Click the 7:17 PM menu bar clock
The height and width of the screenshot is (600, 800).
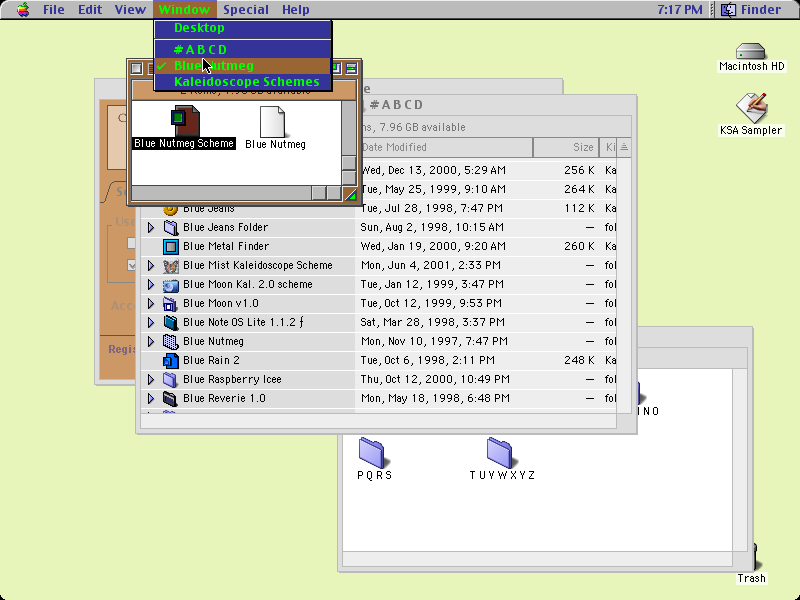point(679,9)
